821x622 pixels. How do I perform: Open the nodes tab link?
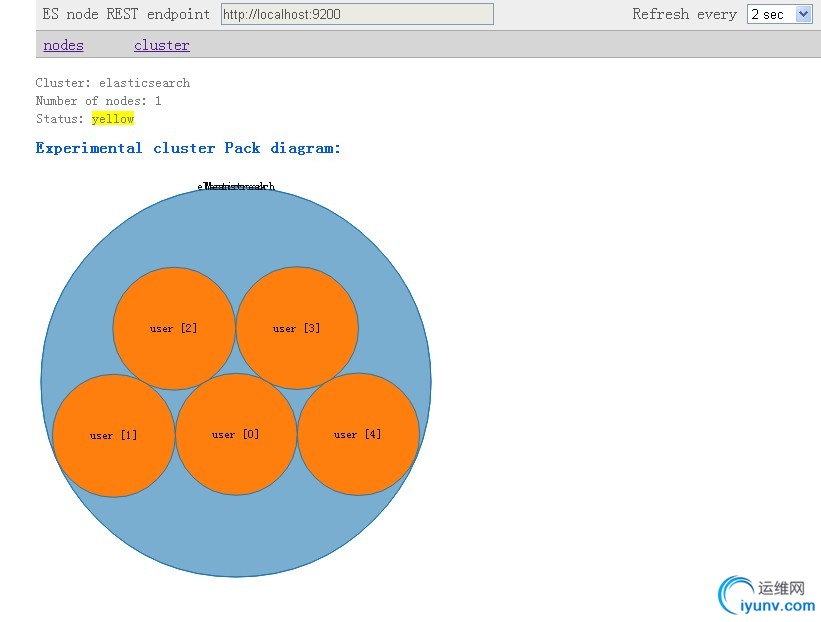click(63, 45)
